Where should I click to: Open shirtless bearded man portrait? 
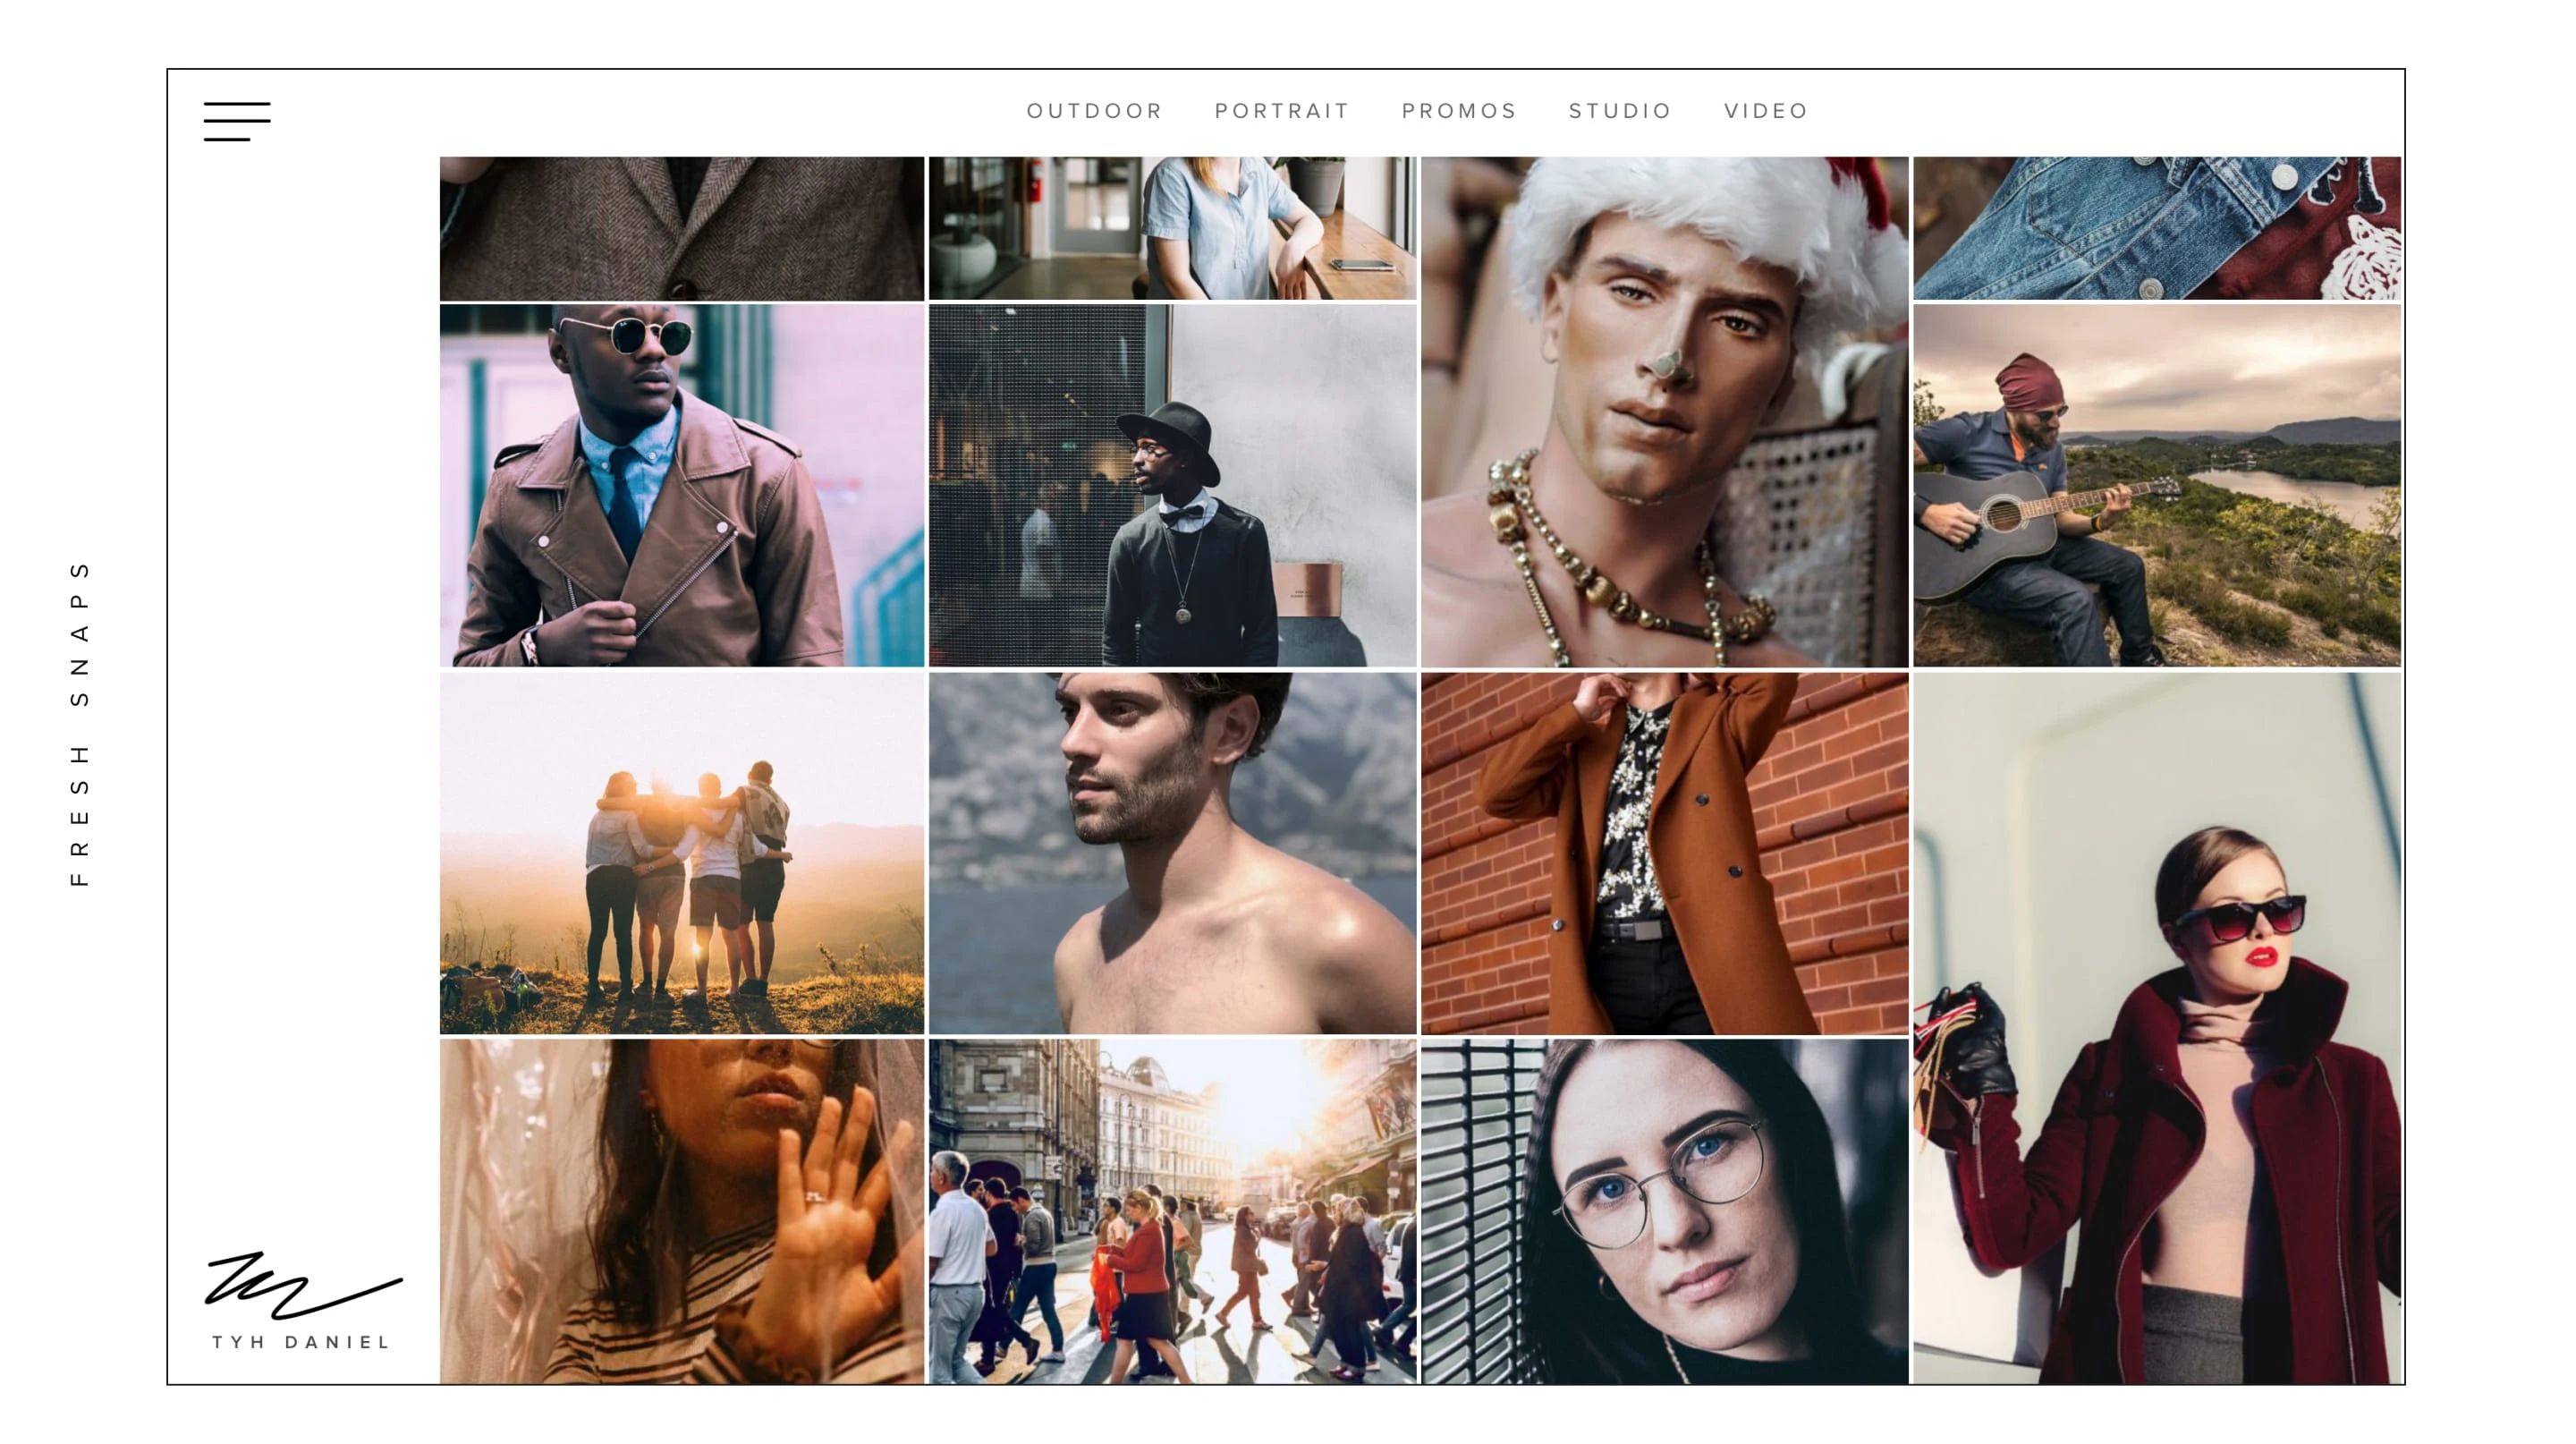point(1172,852)
